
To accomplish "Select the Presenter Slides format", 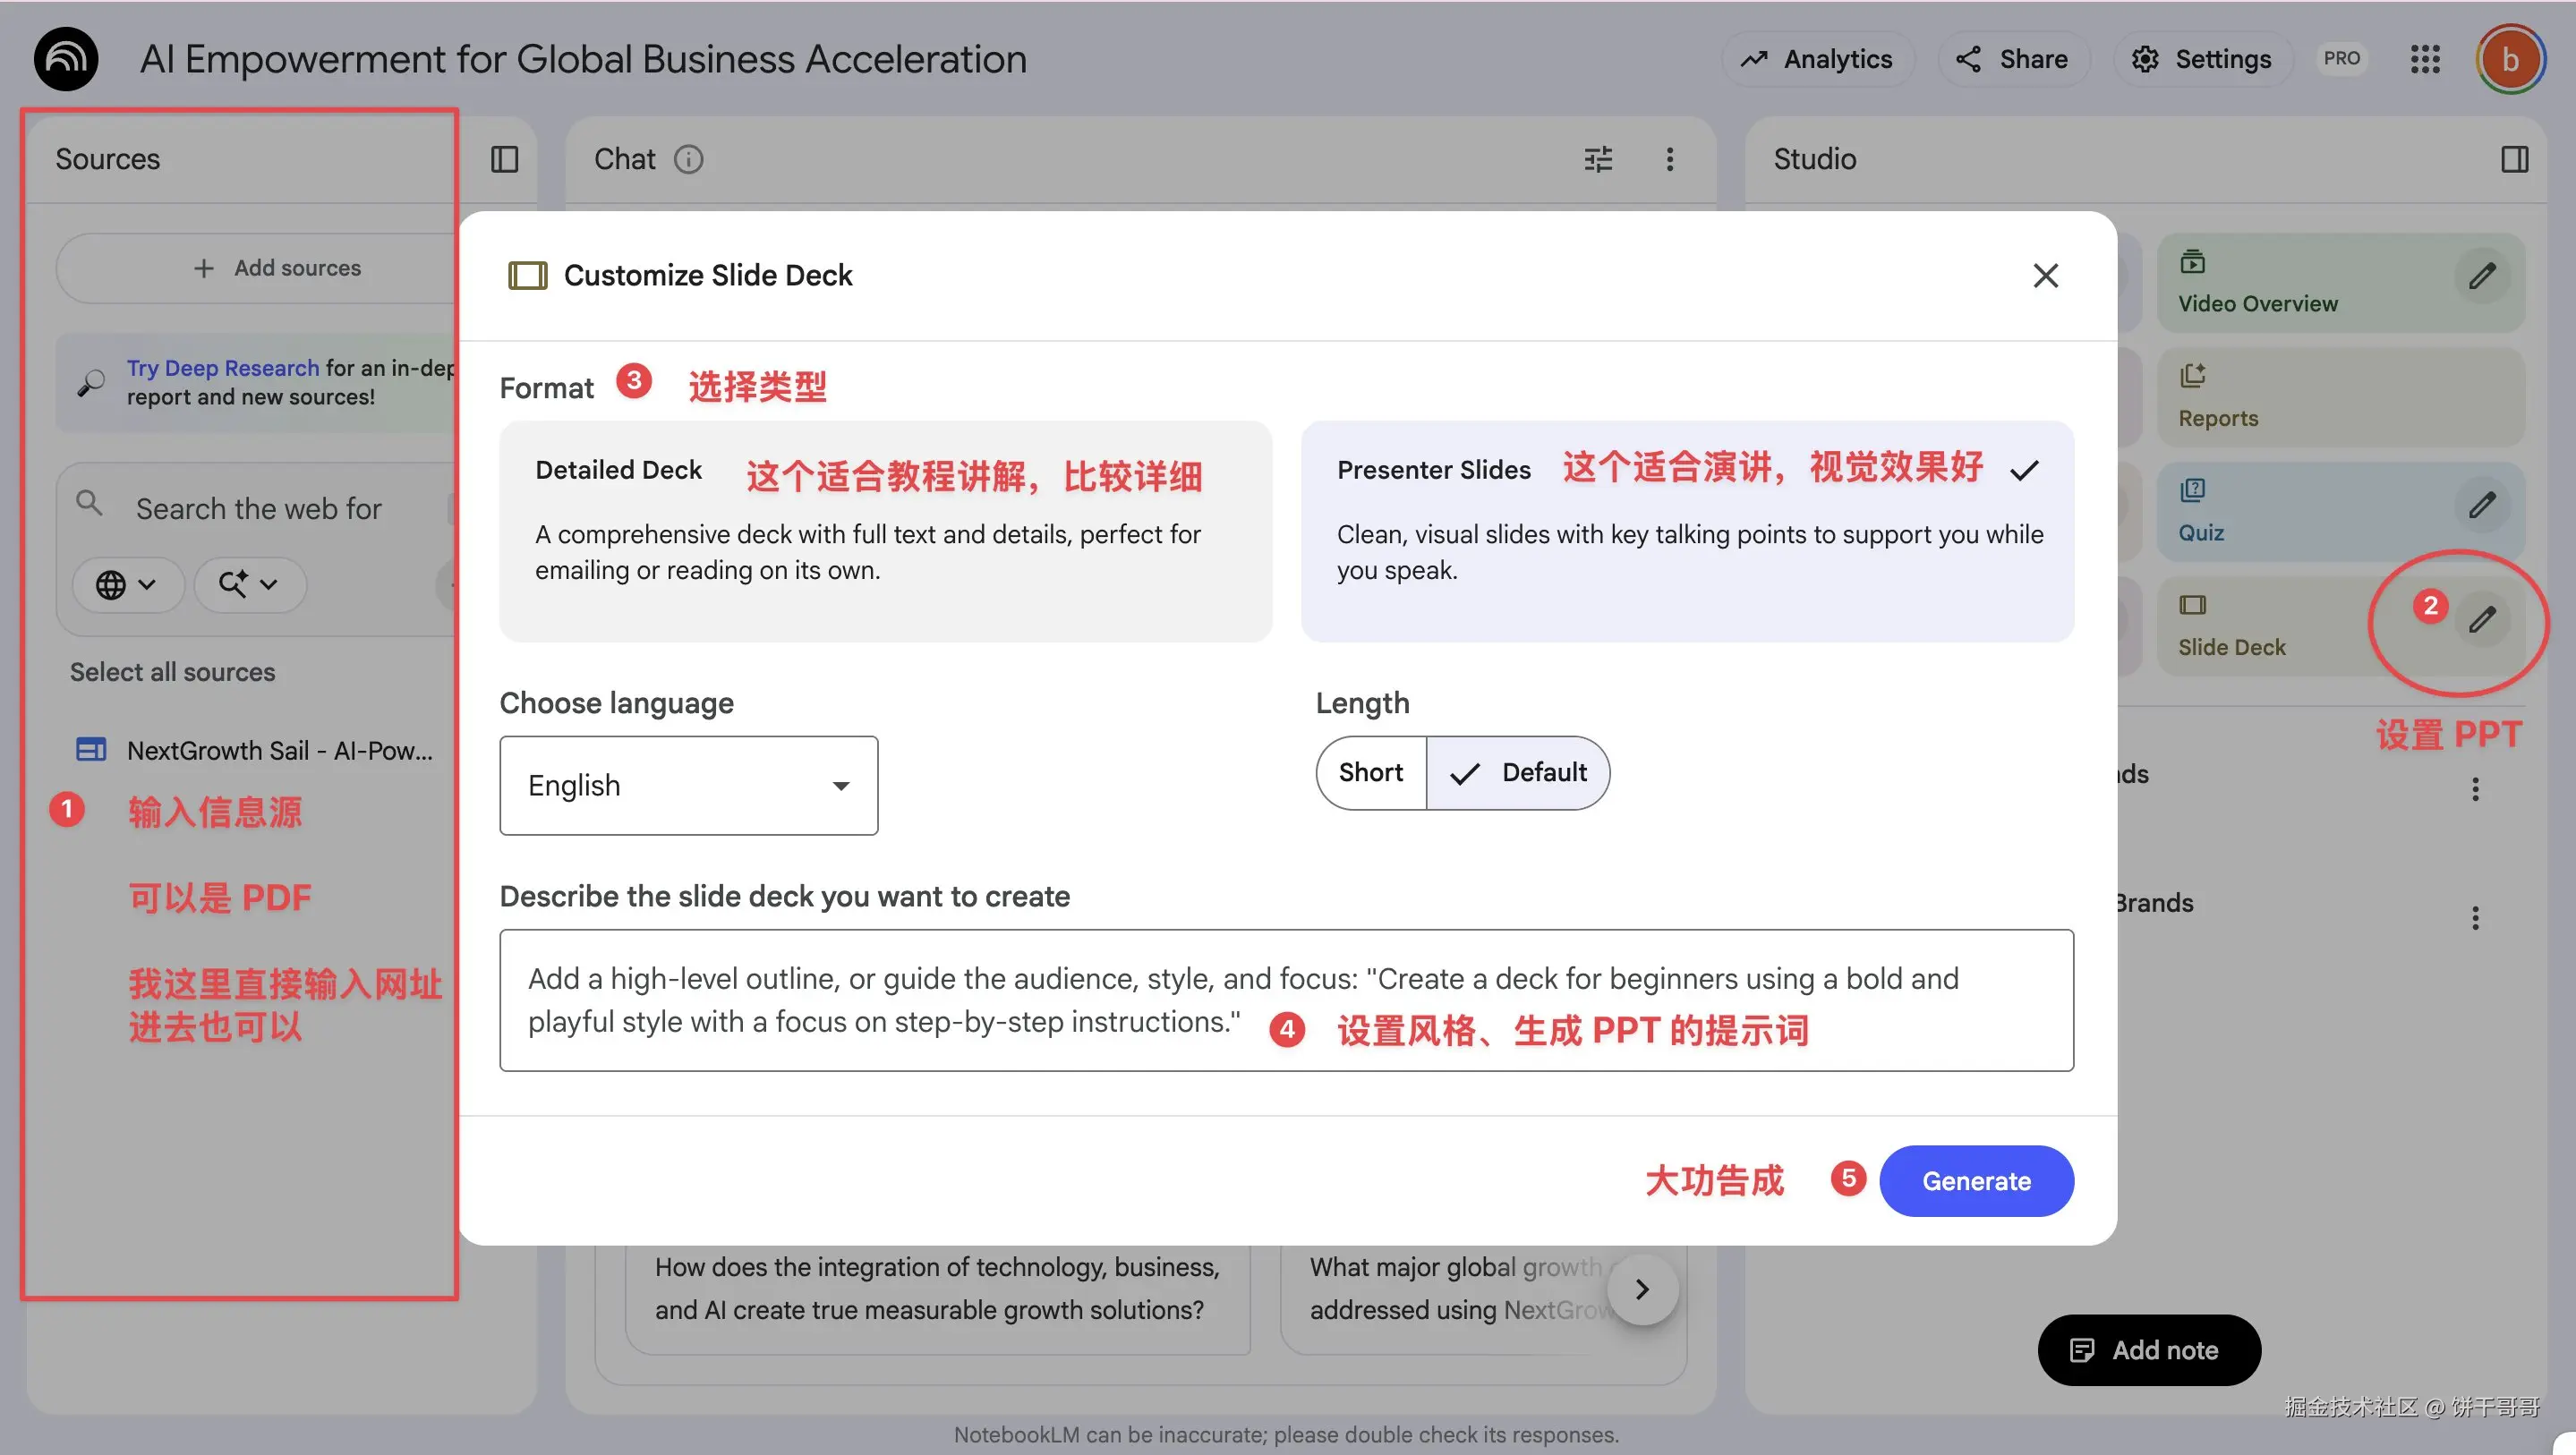I will (1687, 531).
